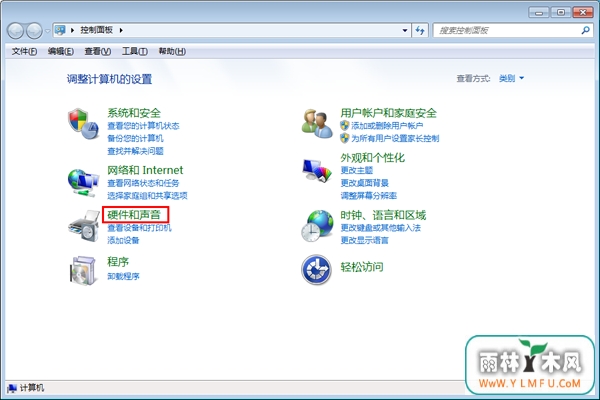
Task: Expand the breadcrumb arrow after 控制面板
Action: (121, 30)
